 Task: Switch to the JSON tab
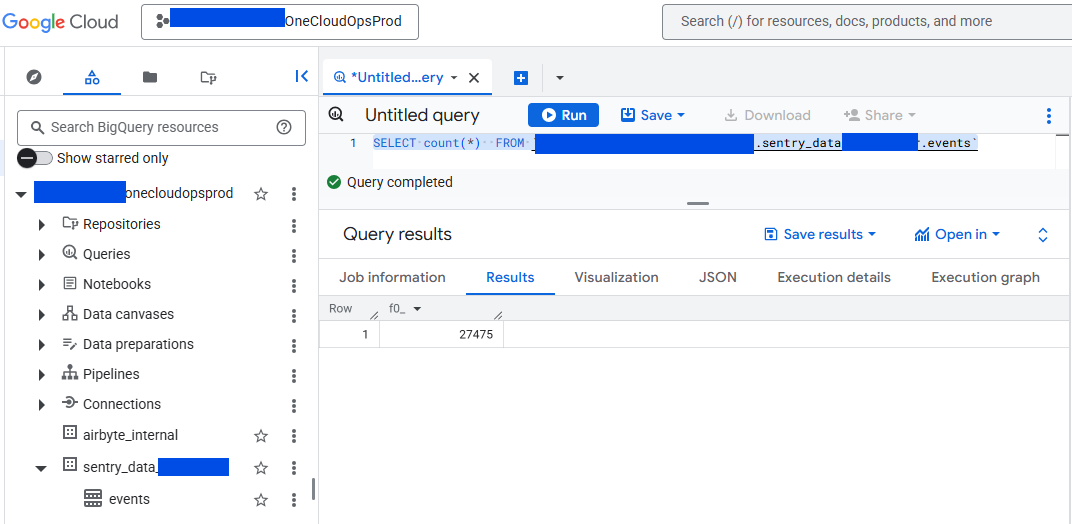[x=718, y=277]
